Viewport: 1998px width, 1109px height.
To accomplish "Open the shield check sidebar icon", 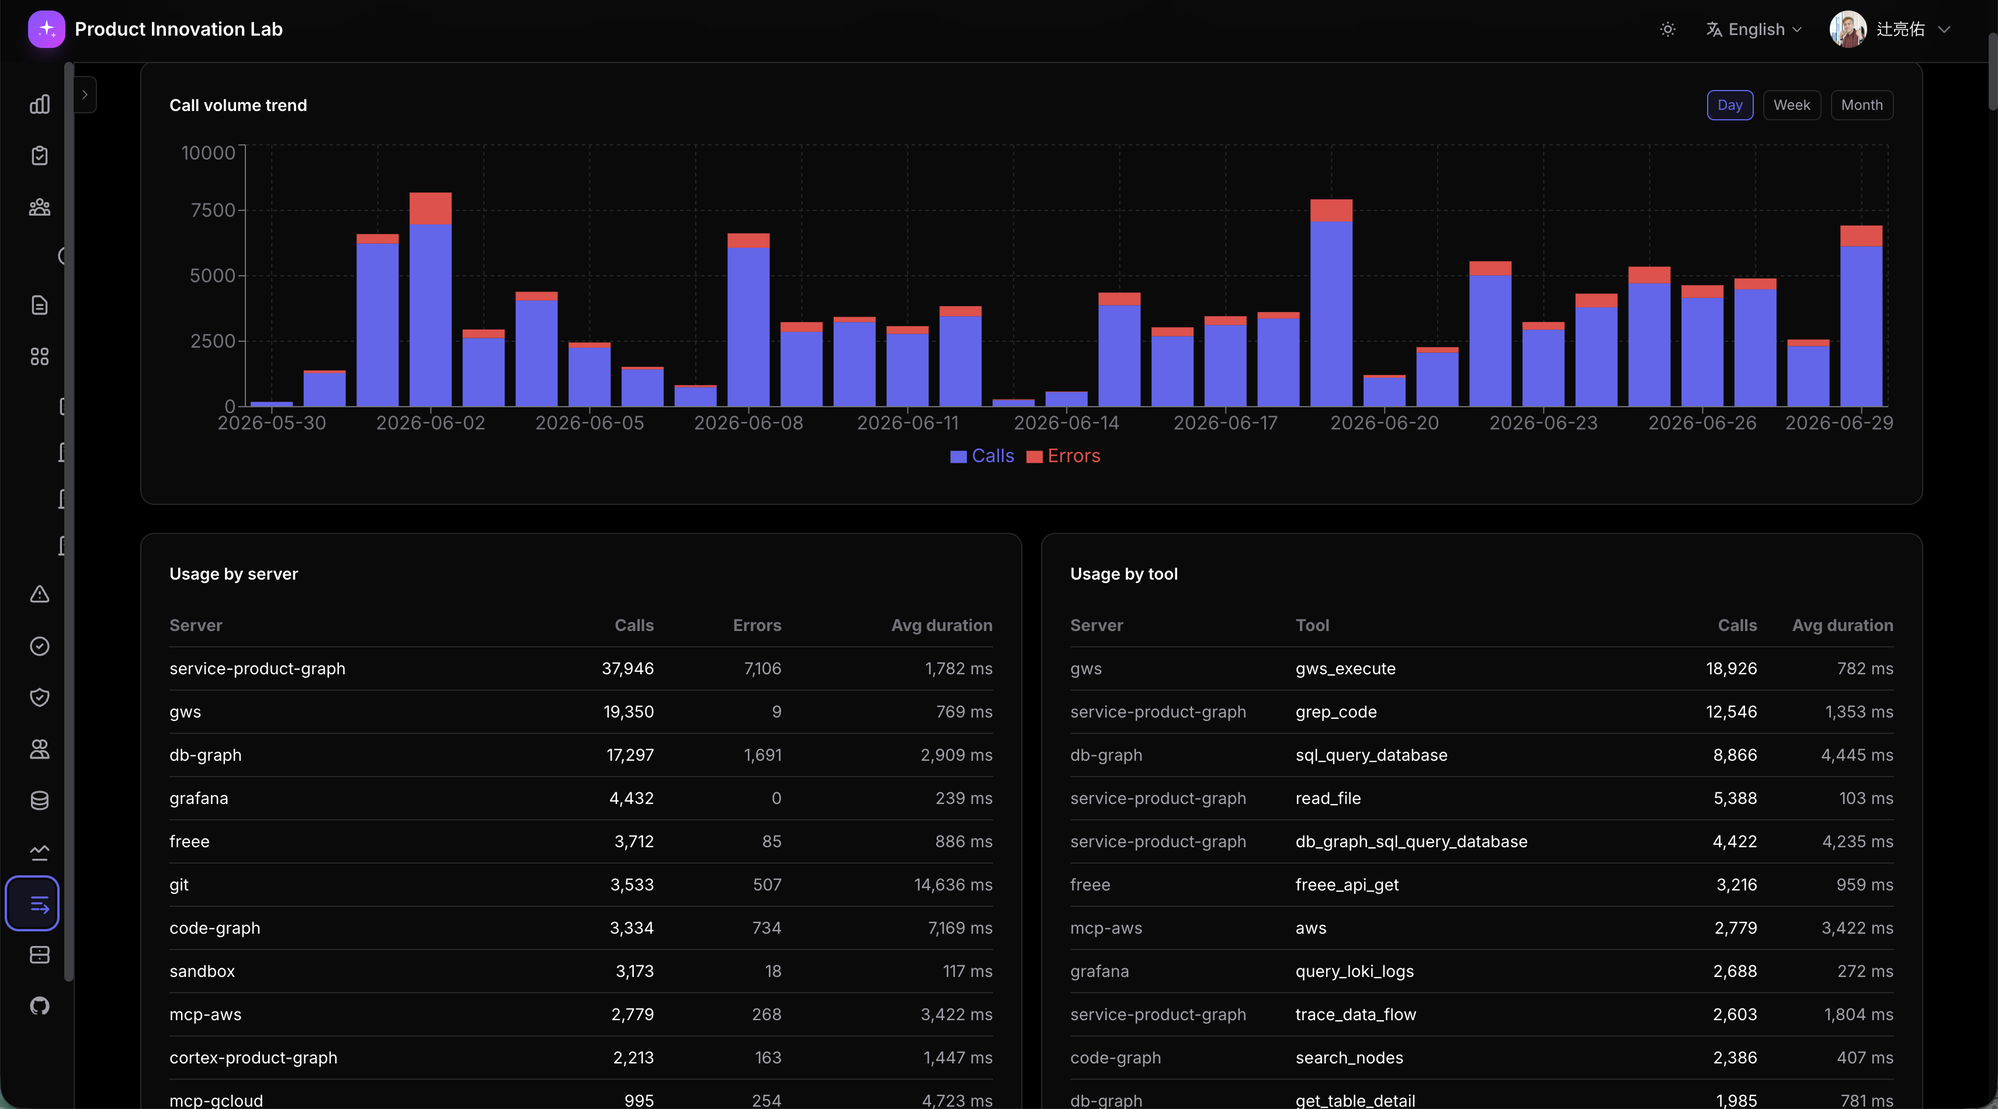I will coord(40,697).
